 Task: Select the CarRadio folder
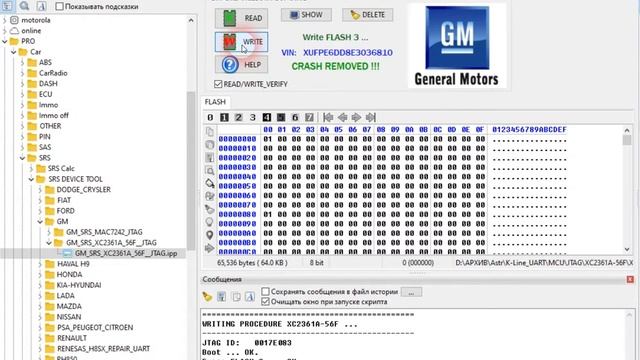(53, 73)
